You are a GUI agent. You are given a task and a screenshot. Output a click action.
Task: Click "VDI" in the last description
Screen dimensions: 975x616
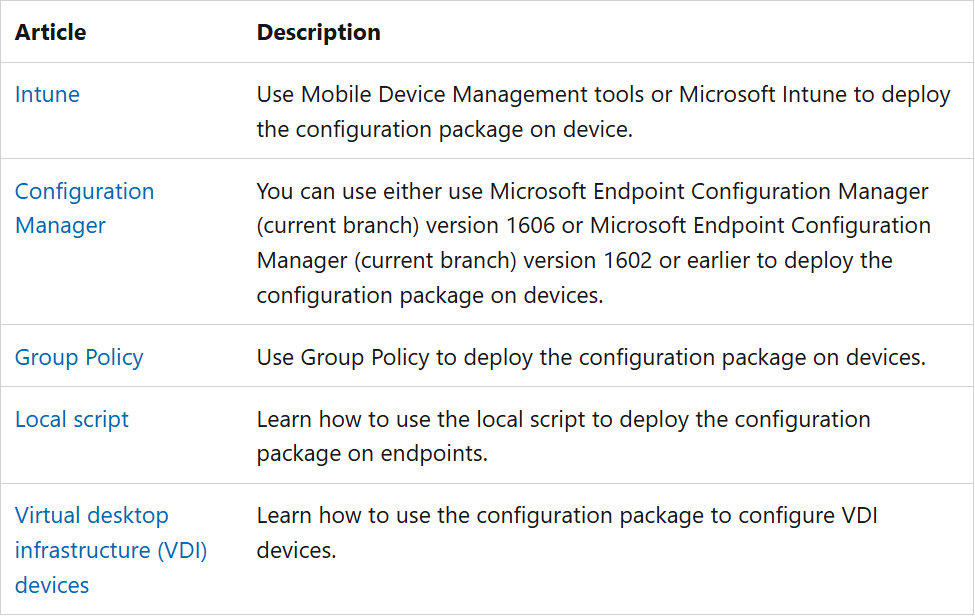coord(859,516)
